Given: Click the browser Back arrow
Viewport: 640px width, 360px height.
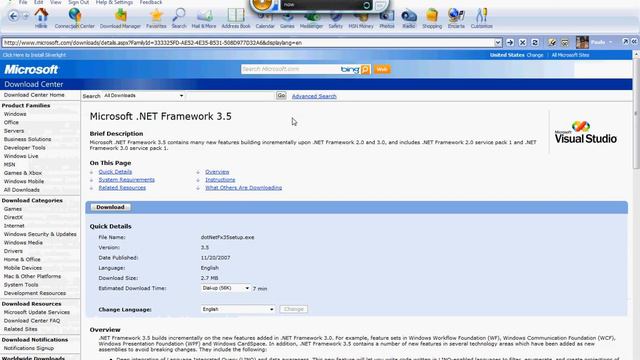Looking at the screenshot, I should coord(13,16).
